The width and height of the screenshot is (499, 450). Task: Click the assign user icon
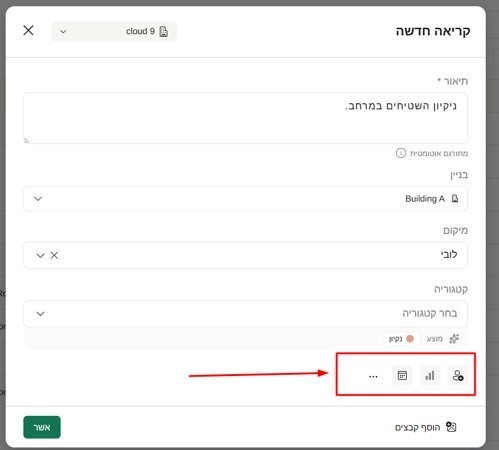pos(458,376)
